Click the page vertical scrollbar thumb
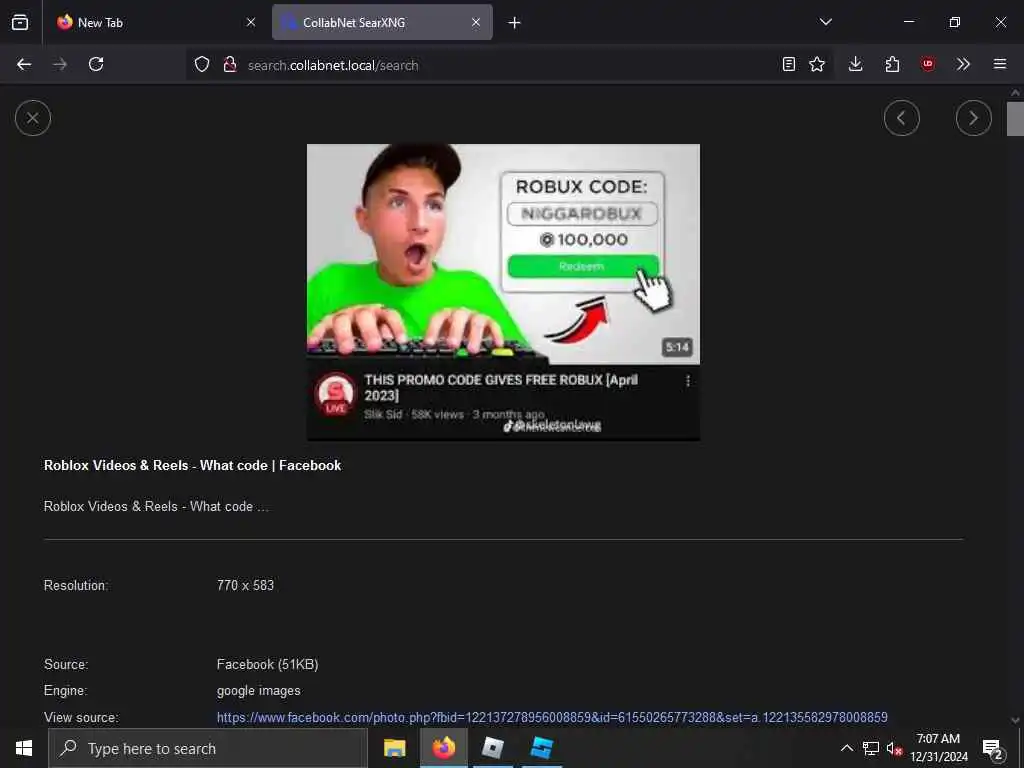Image resolution: width=1024 pixels, height=768 pixels. click(x=1015, y=118)
